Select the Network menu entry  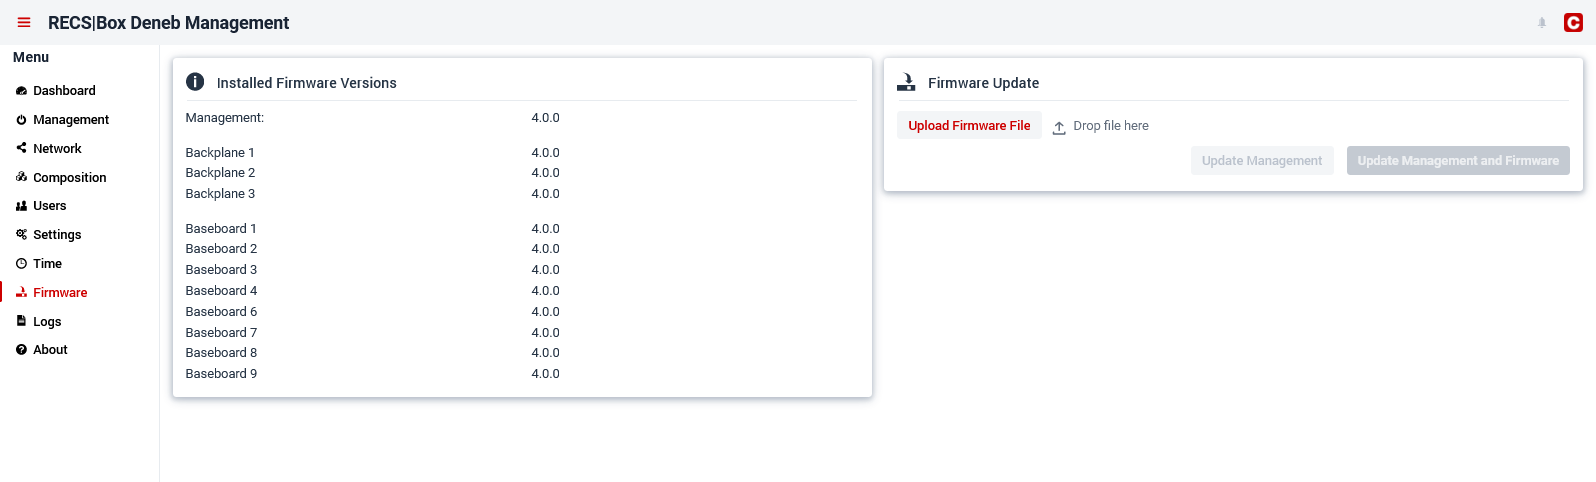57,149
